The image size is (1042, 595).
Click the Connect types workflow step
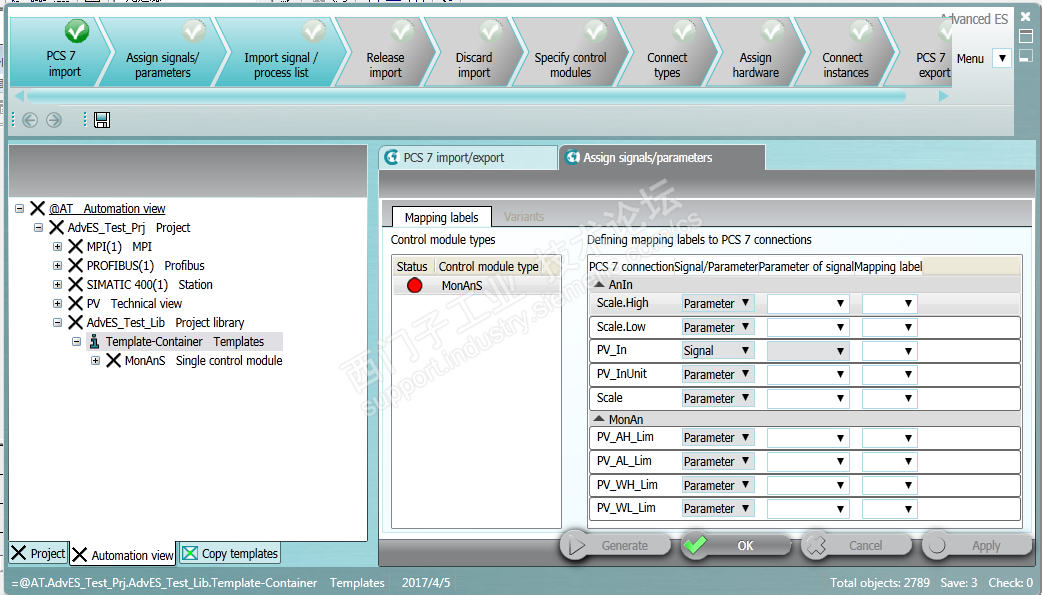(667, 53)
